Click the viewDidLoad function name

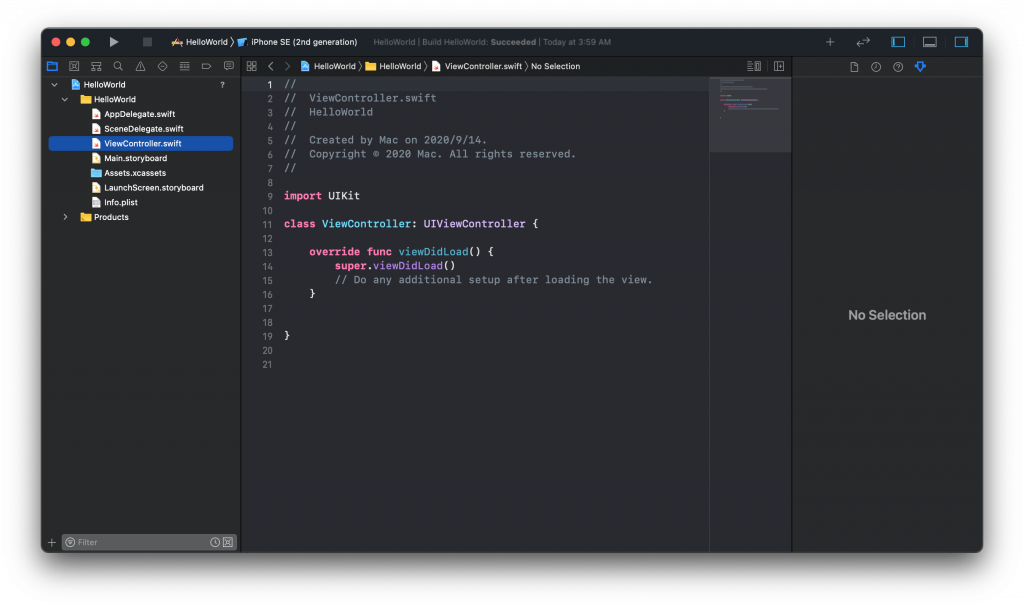click(434, 252)
